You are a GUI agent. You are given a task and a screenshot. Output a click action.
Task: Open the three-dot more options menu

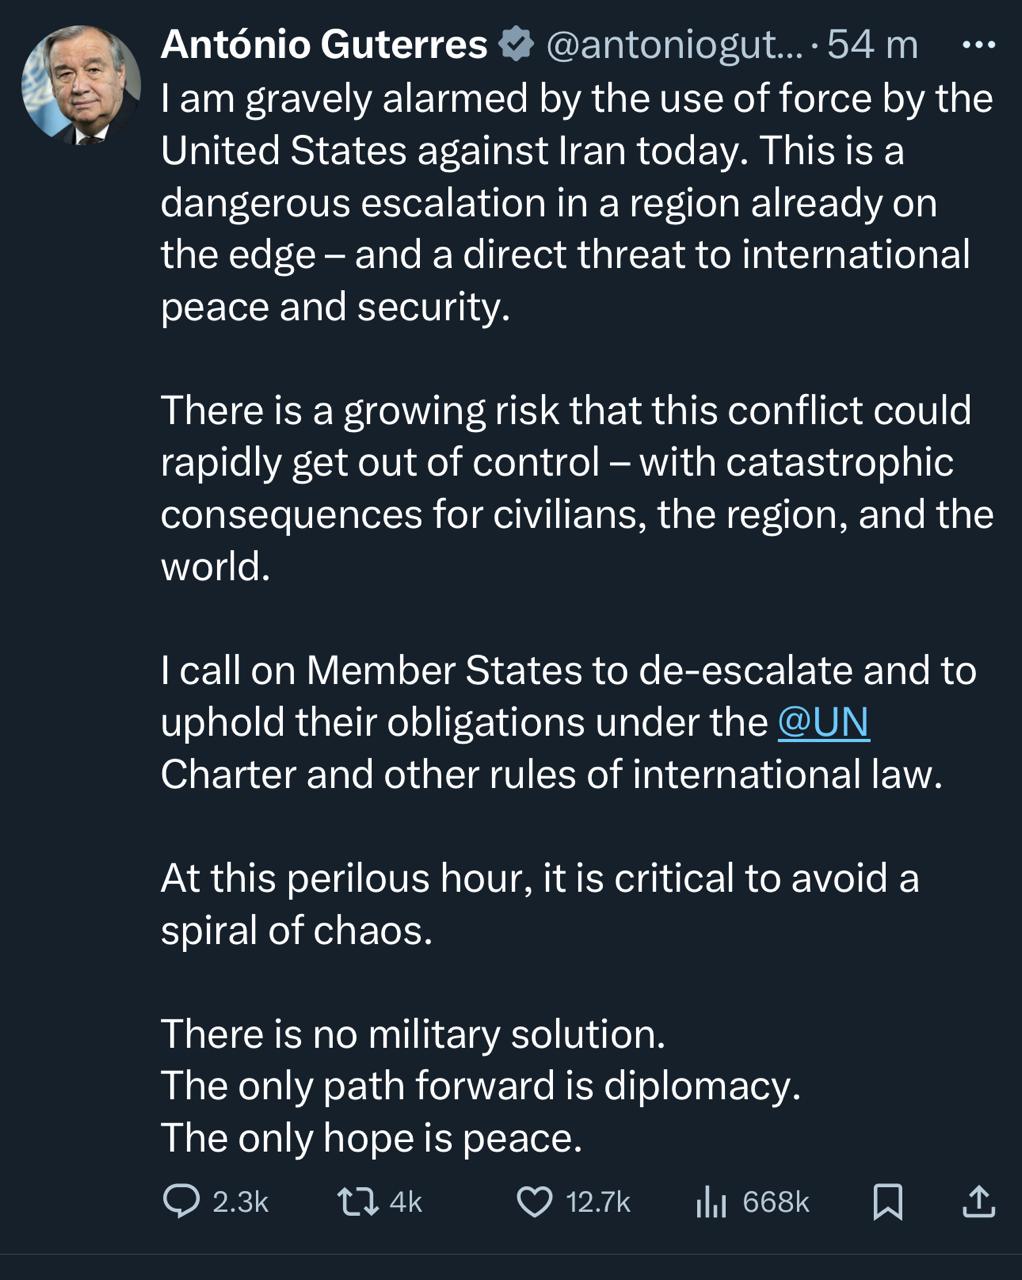[977, 45]
